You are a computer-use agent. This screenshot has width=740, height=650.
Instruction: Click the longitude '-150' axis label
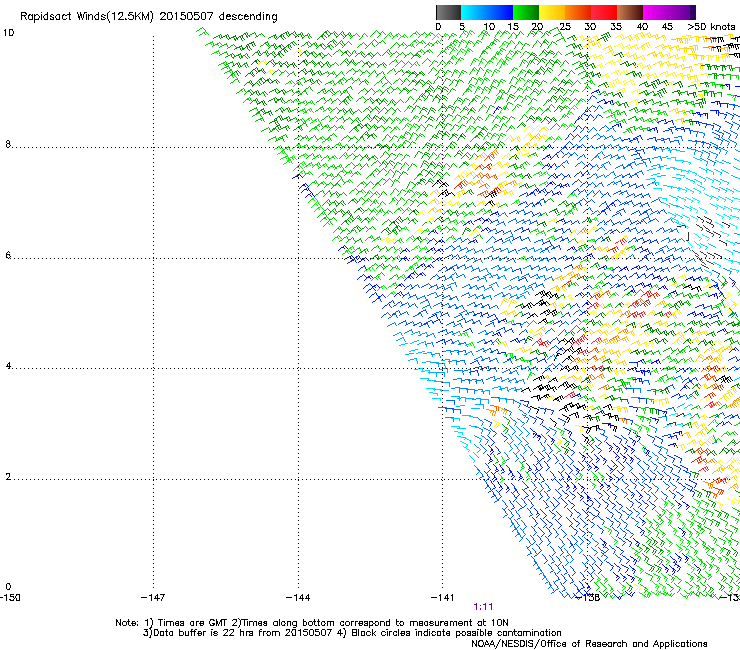tap(10, 598)
